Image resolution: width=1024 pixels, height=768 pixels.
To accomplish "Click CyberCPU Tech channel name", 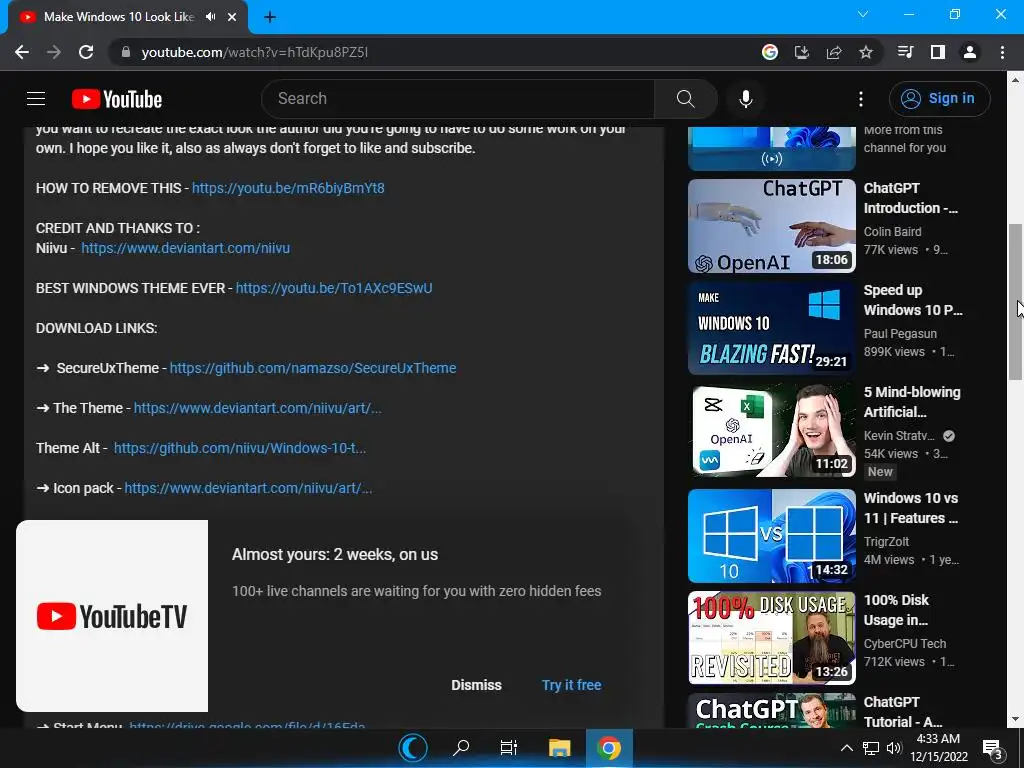I will 904,643.
